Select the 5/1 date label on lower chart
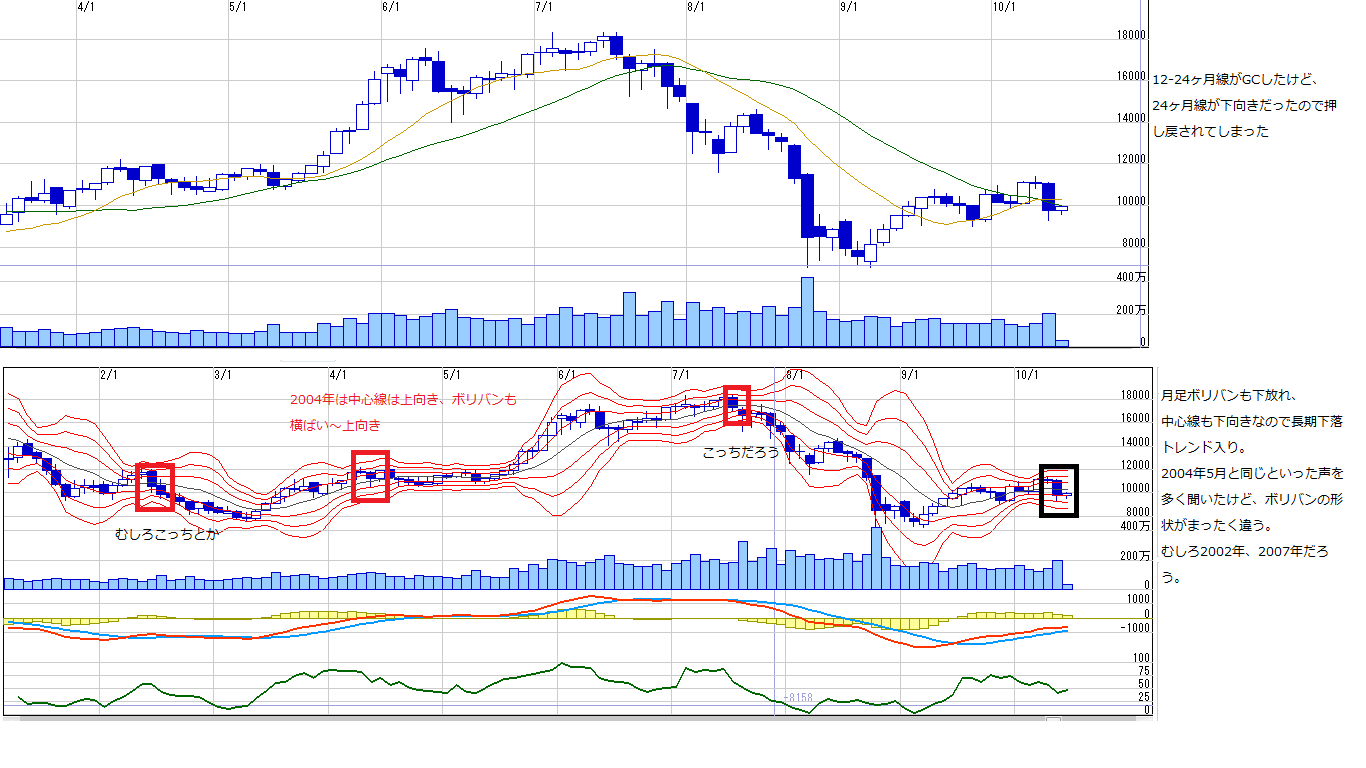Viewport: 1366px width, 768px height. point(451,375)
